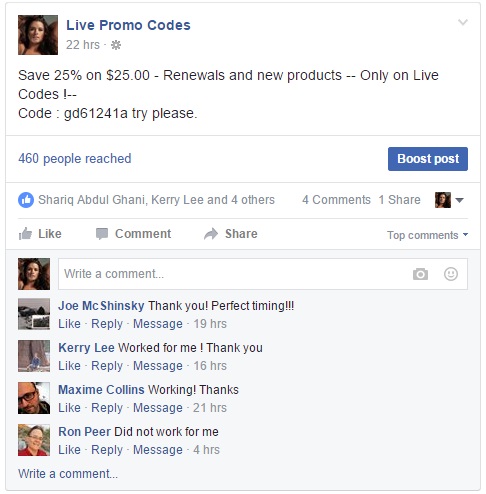Toggle Like on the post
The height and width of the screenshot is (494, 486).
tap(40, 234)
